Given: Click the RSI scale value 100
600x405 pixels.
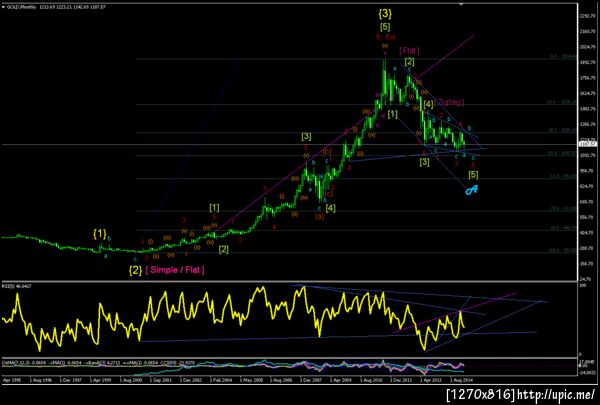Looking at the screenshot, I should [x=583, y=286].
